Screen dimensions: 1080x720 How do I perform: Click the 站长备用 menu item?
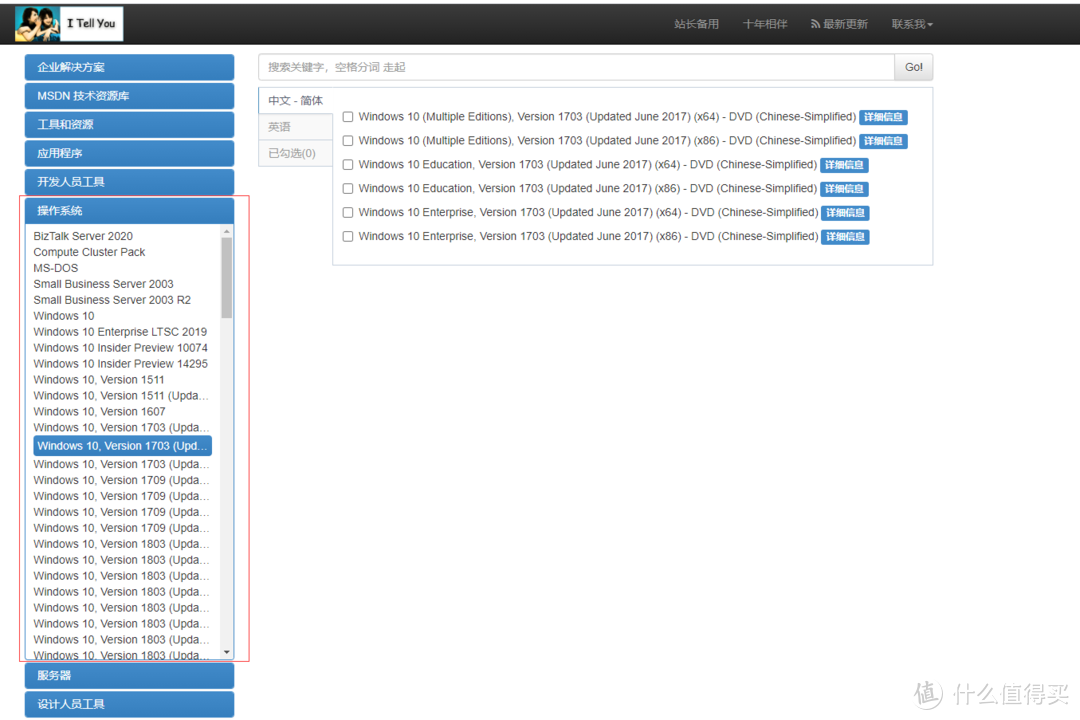click(696, 23)
